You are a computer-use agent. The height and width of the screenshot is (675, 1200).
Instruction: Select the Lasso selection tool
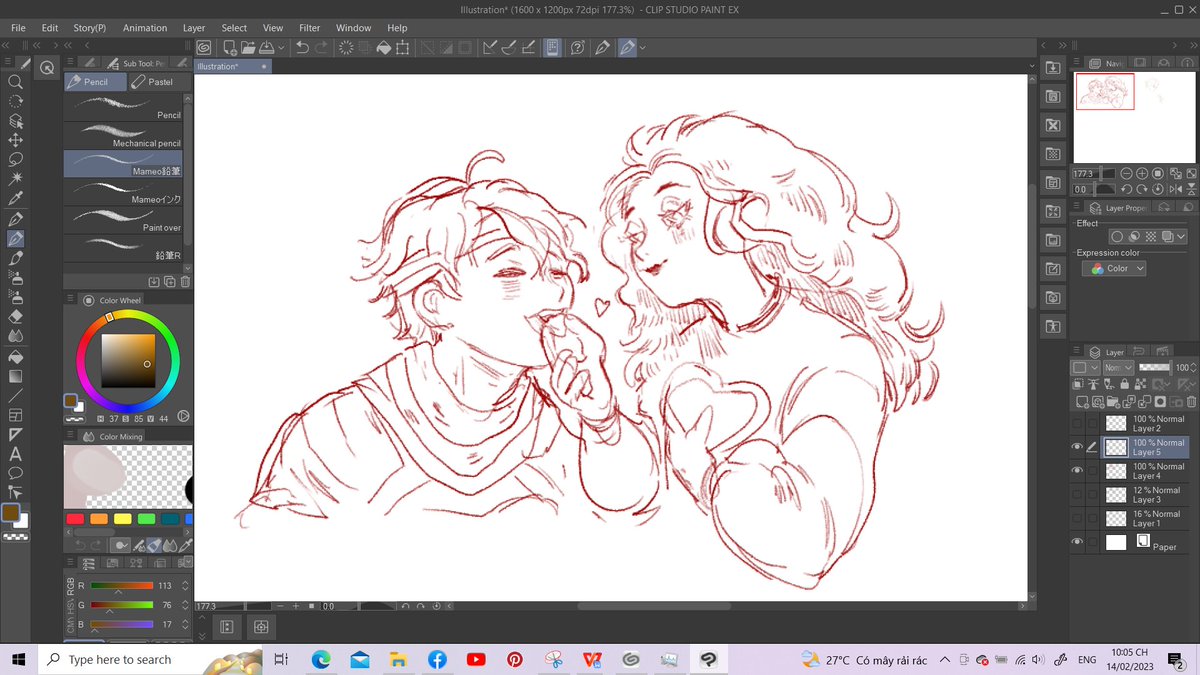pos(15,159)
